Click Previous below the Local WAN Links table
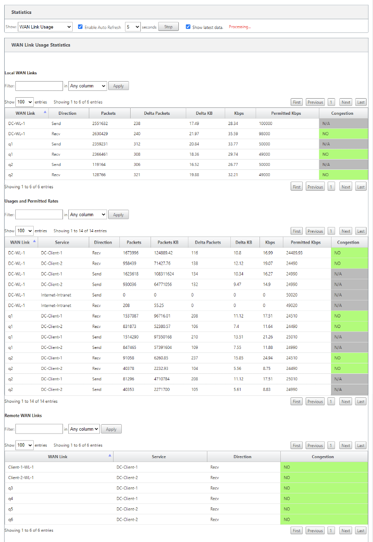This screenshot has width=373, height=542. click(x=315, y=187)
